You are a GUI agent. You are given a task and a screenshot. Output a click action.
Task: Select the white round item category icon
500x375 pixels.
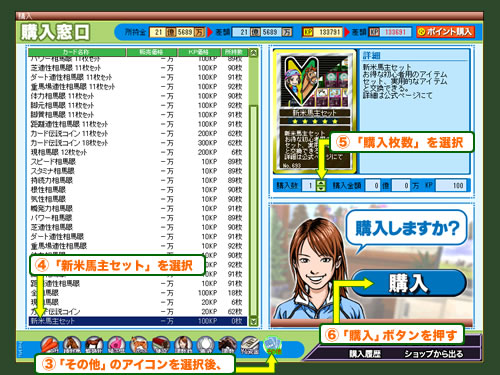click(x=206, y=345)
